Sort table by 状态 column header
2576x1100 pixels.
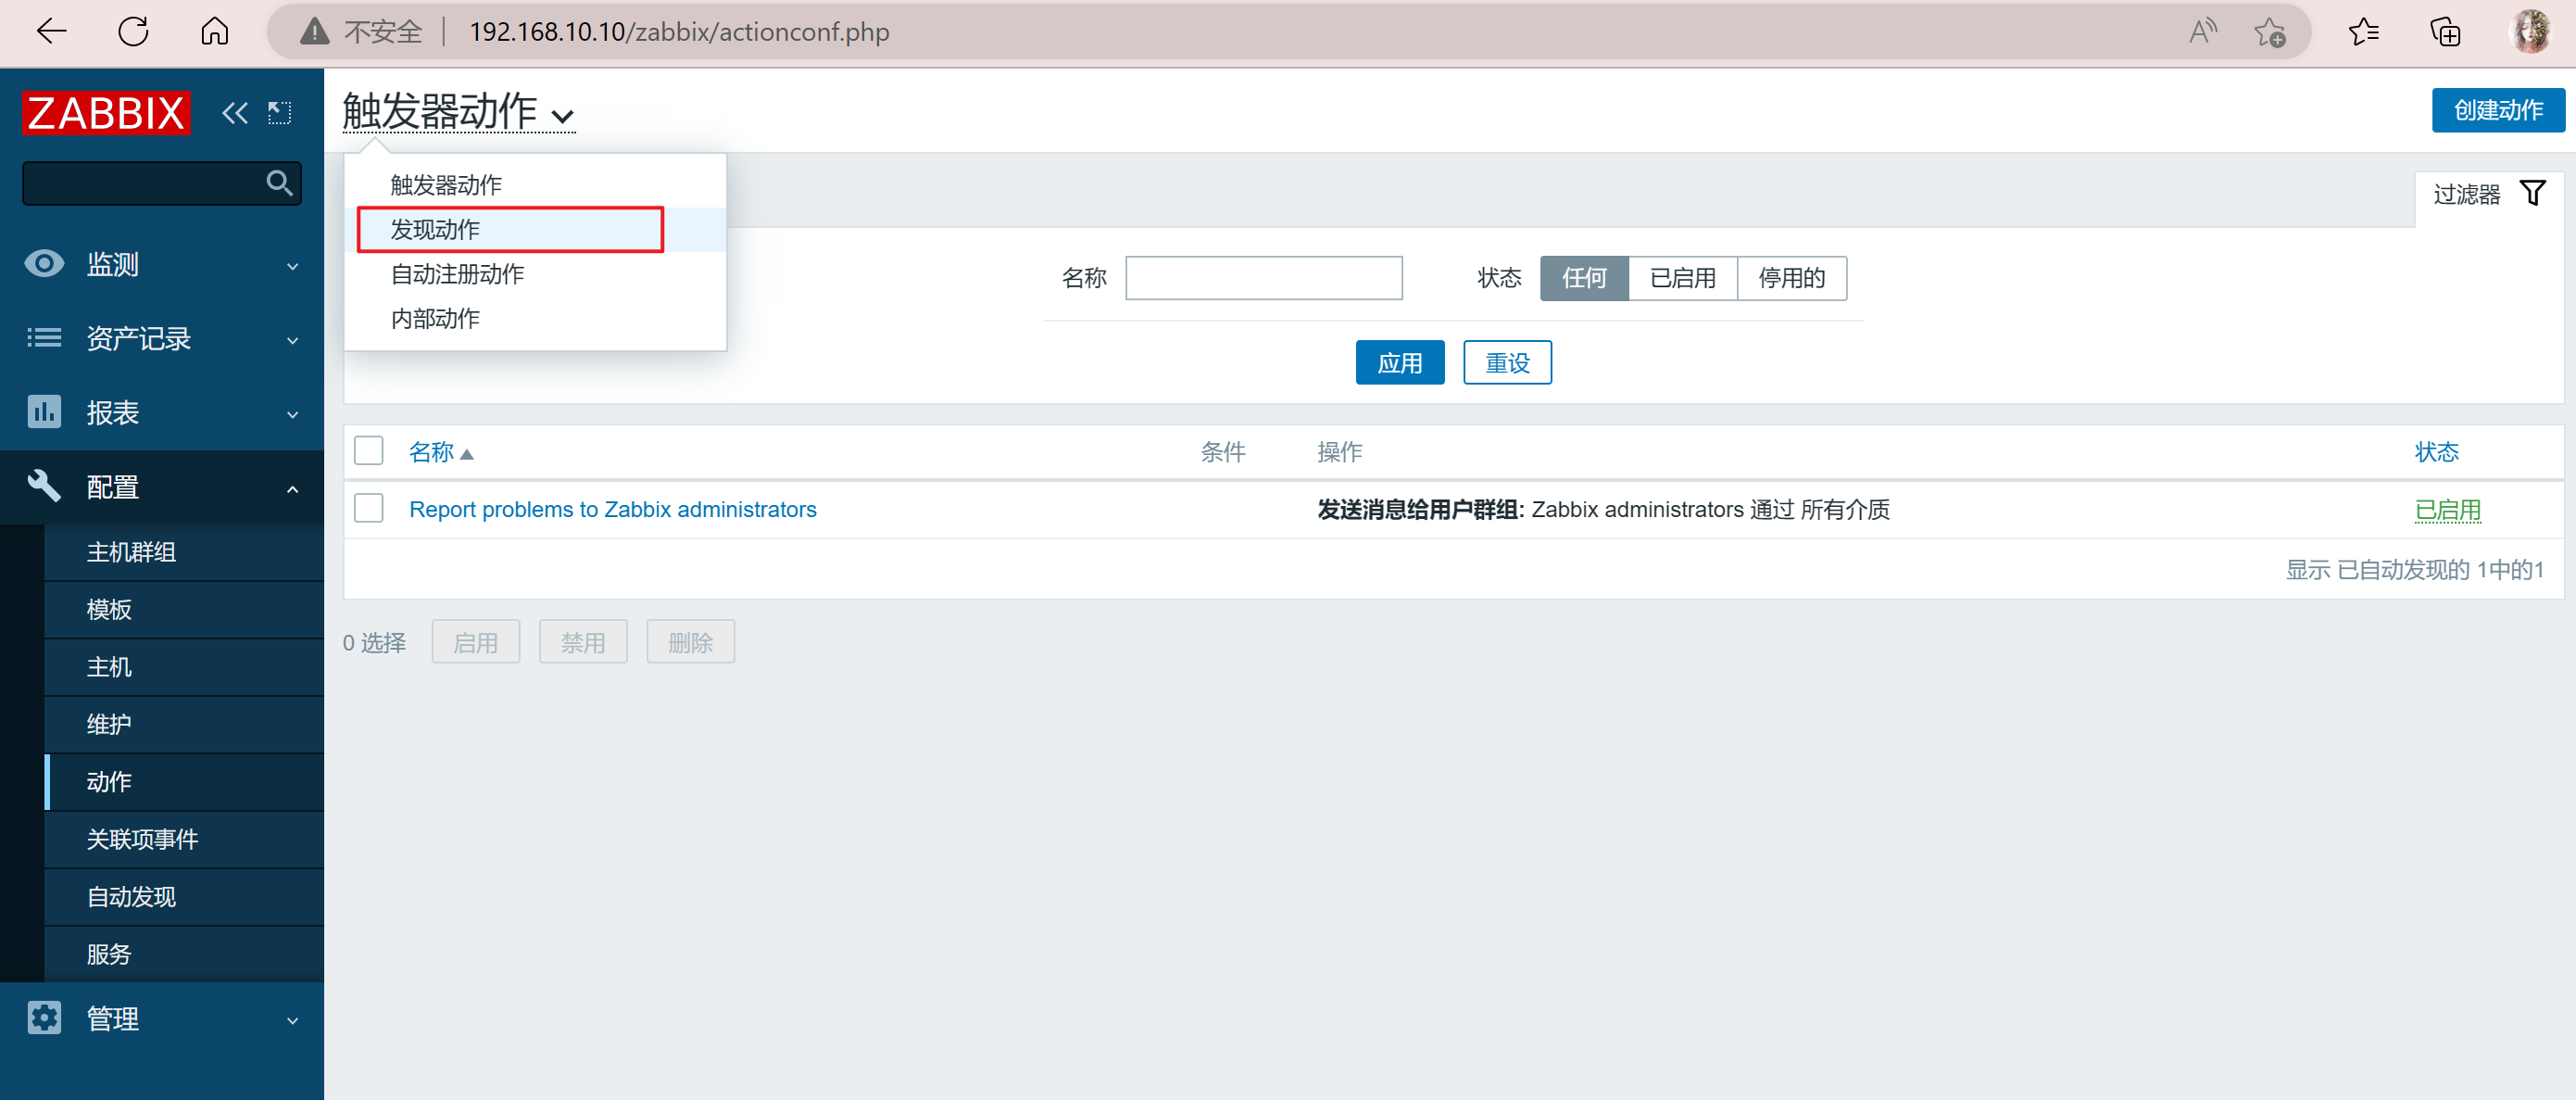(x=2436, y=452)
